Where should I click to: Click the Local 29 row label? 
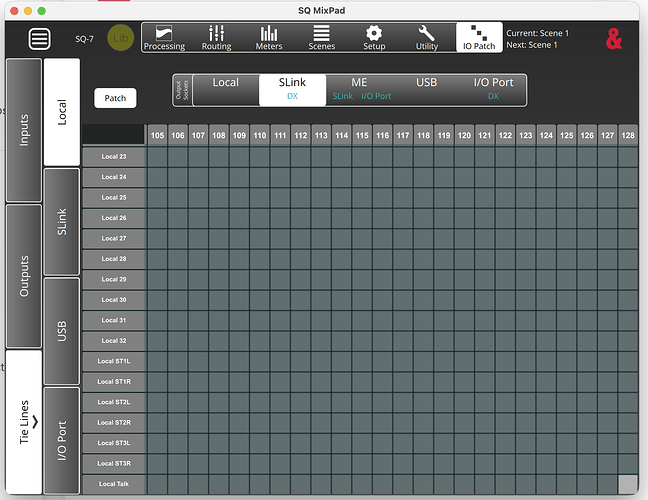click(114, 279)
